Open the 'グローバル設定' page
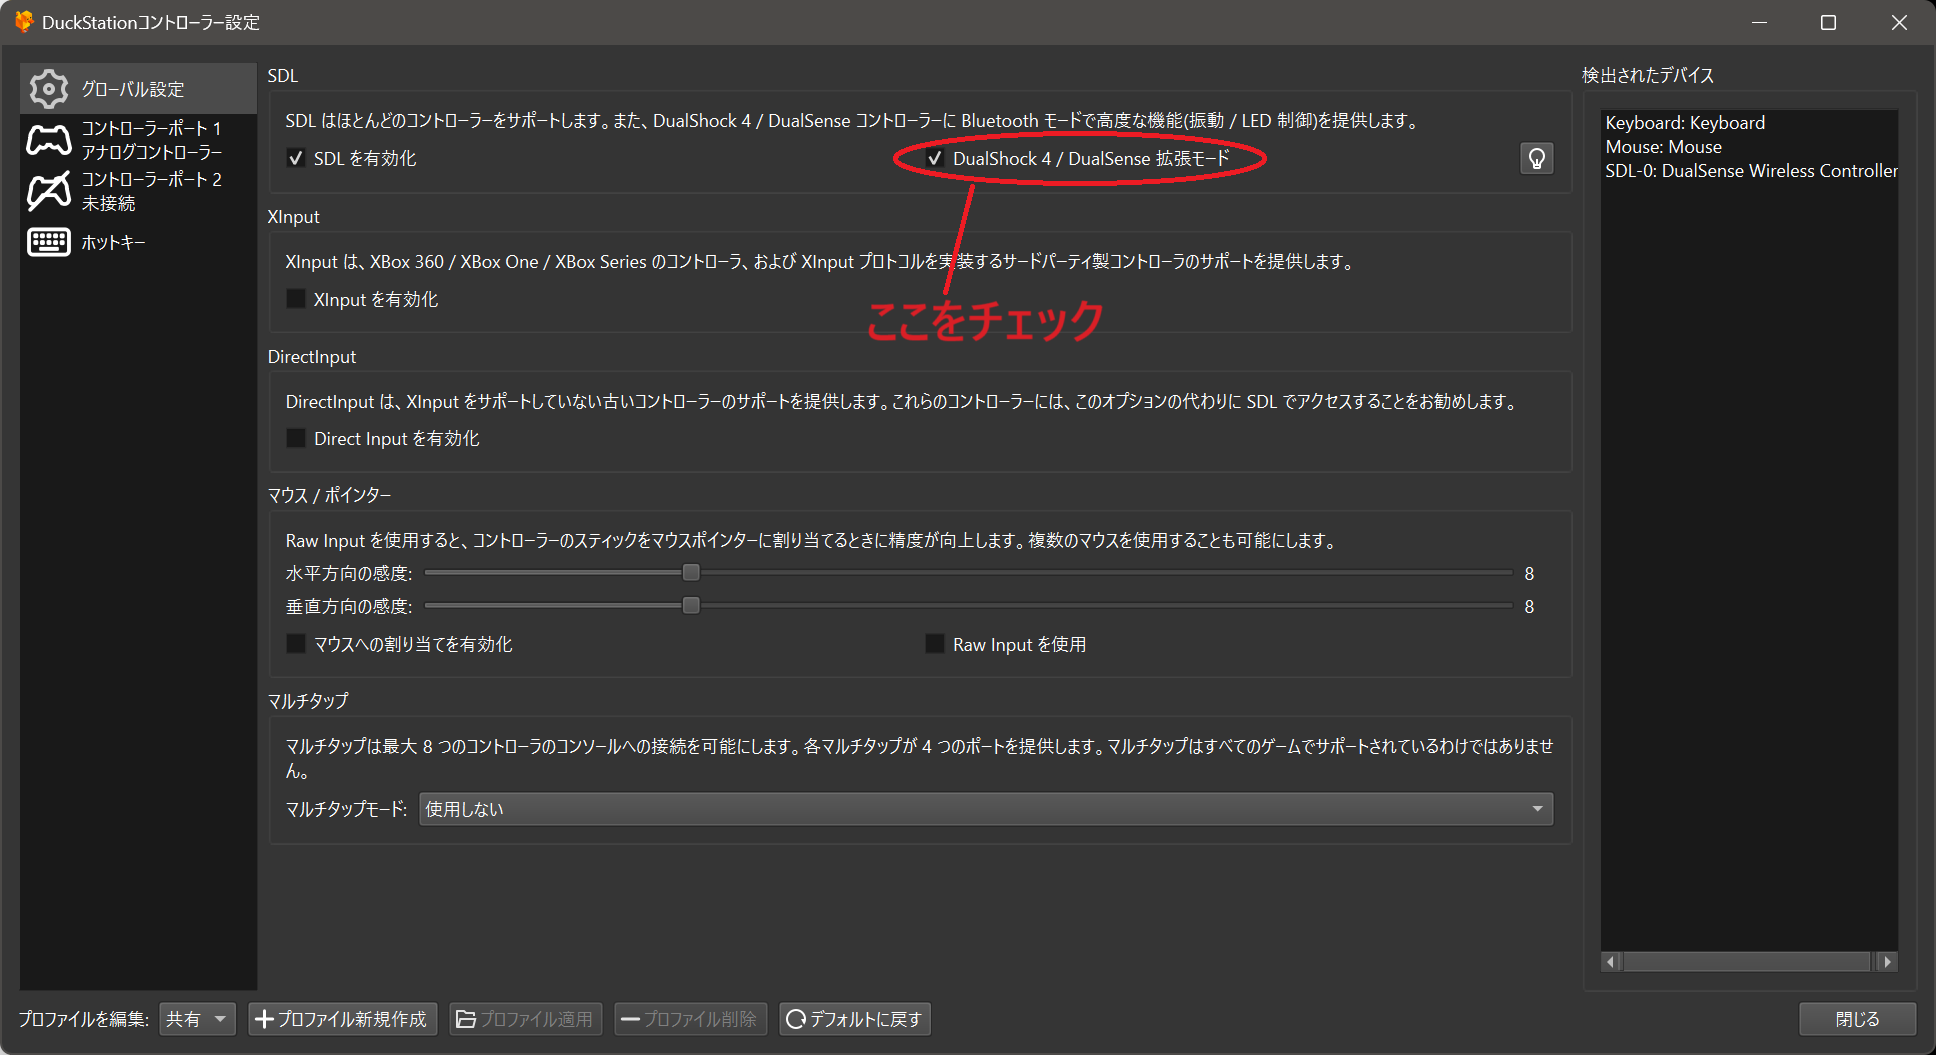1936x1055 pixels. [139, 89]
